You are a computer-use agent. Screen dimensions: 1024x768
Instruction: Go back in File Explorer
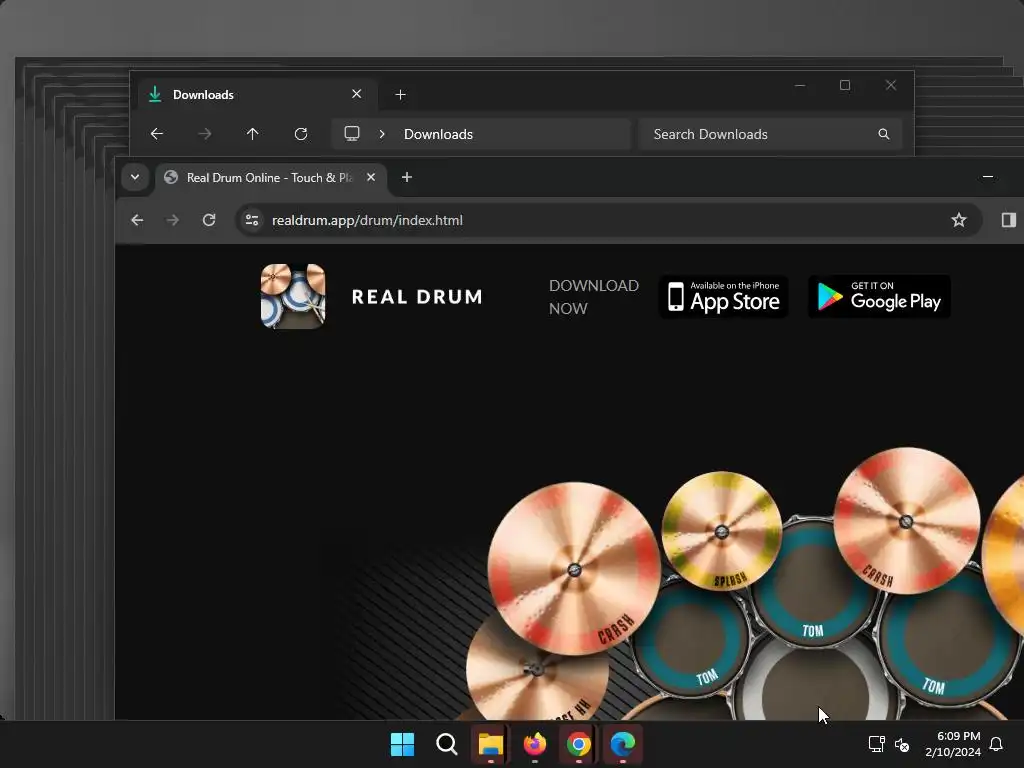pos(157,134)
